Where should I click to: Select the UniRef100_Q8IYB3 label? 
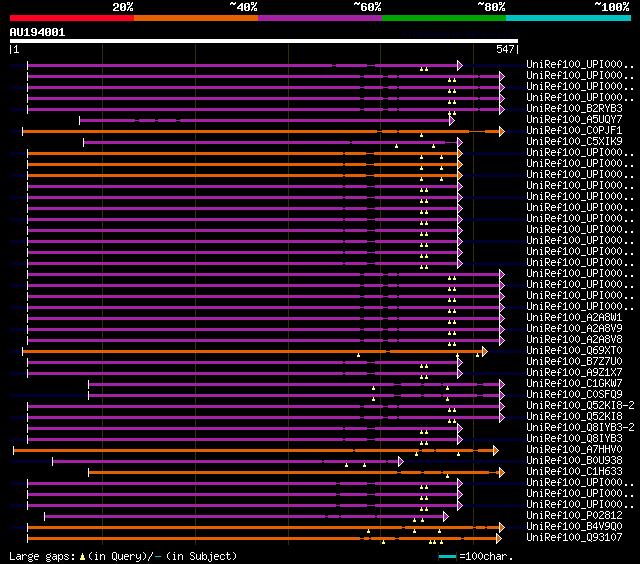click(574, 439)
